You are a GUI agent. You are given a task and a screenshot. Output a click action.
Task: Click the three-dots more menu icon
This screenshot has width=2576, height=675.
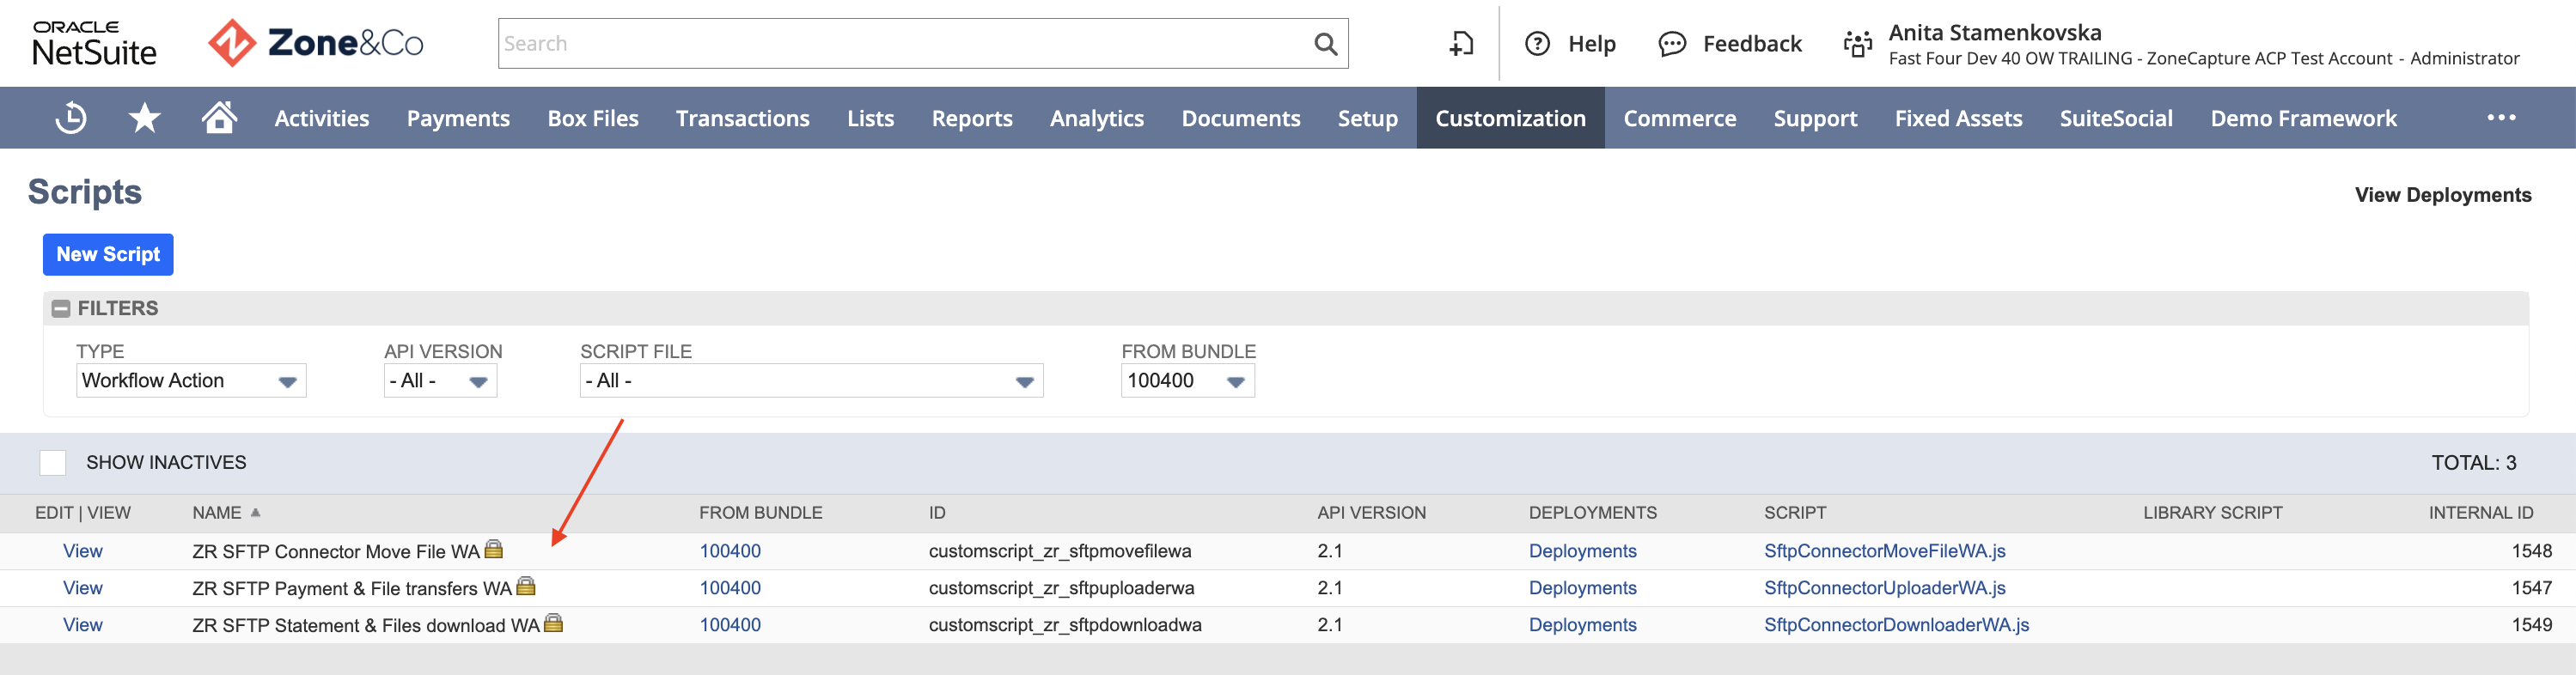(x=2501, y=118)
